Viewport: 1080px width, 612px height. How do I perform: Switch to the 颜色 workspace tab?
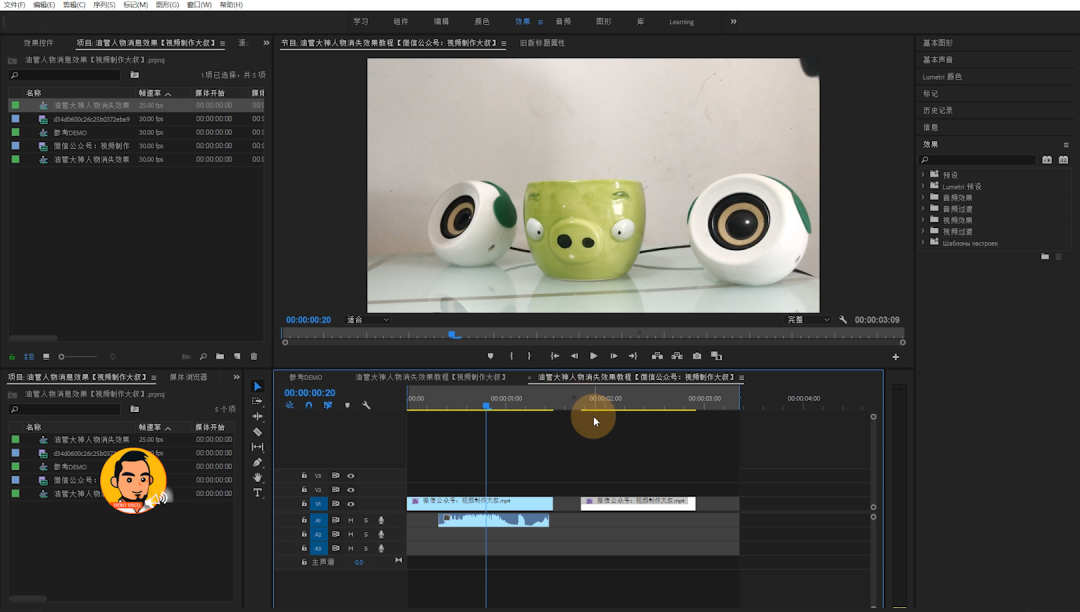click(x=481, y=21)
